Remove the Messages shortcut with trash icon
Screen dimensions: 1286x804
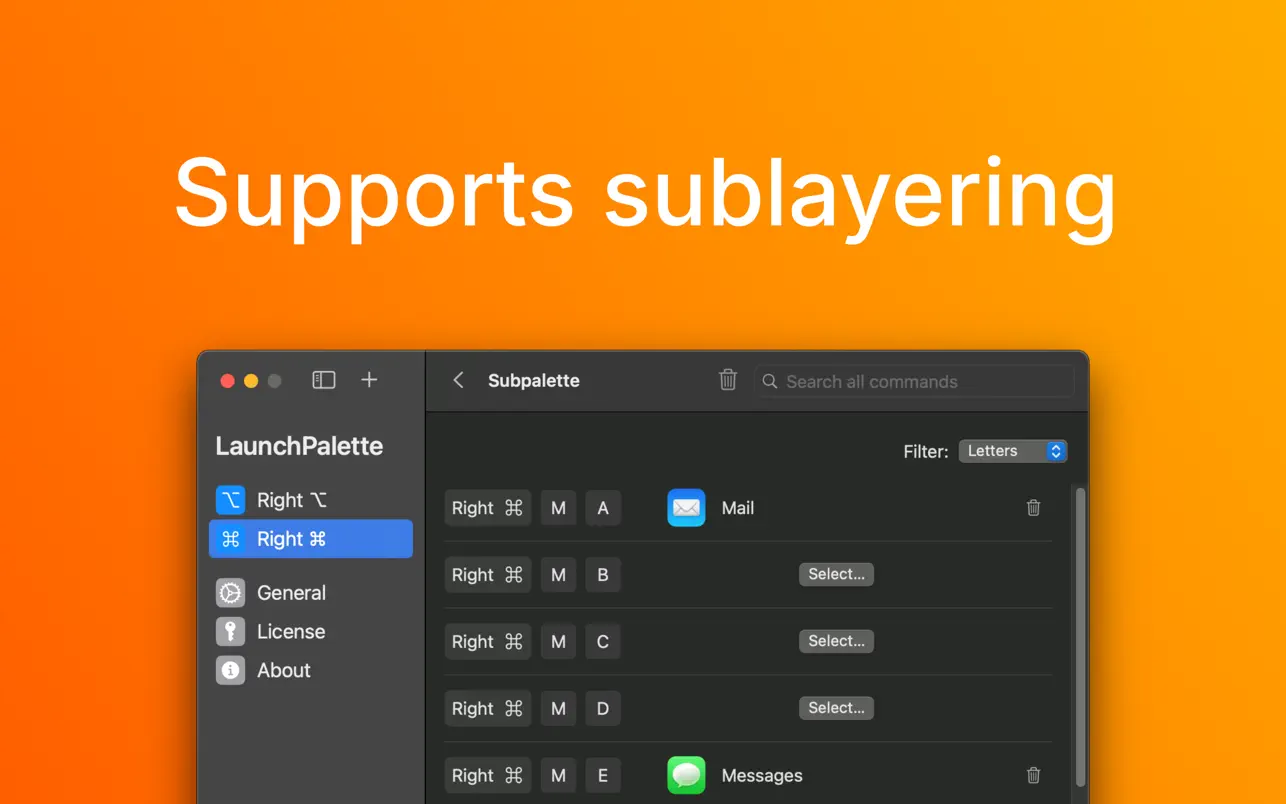point(1033,775)
